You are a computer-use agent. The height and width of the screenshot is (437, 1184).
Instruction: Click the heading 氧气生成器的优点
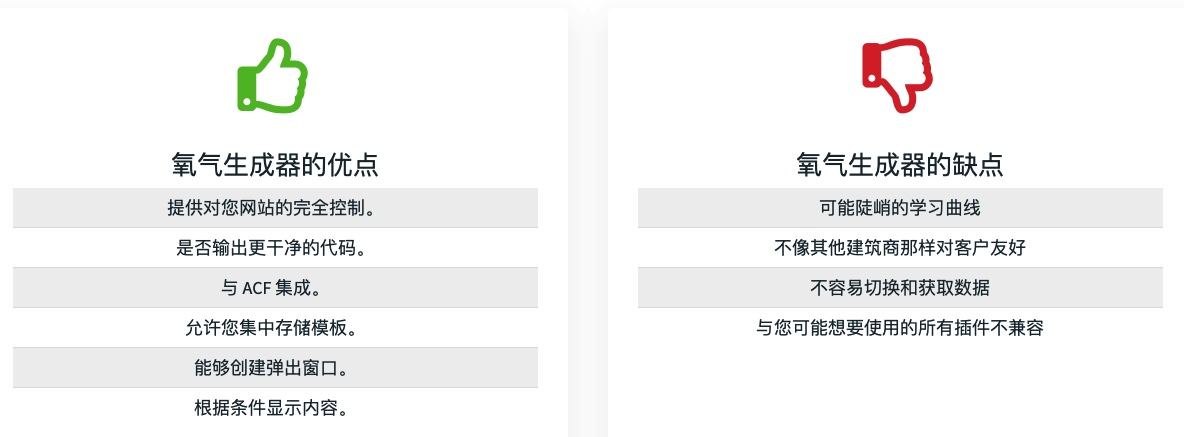[x=275, y=164]
